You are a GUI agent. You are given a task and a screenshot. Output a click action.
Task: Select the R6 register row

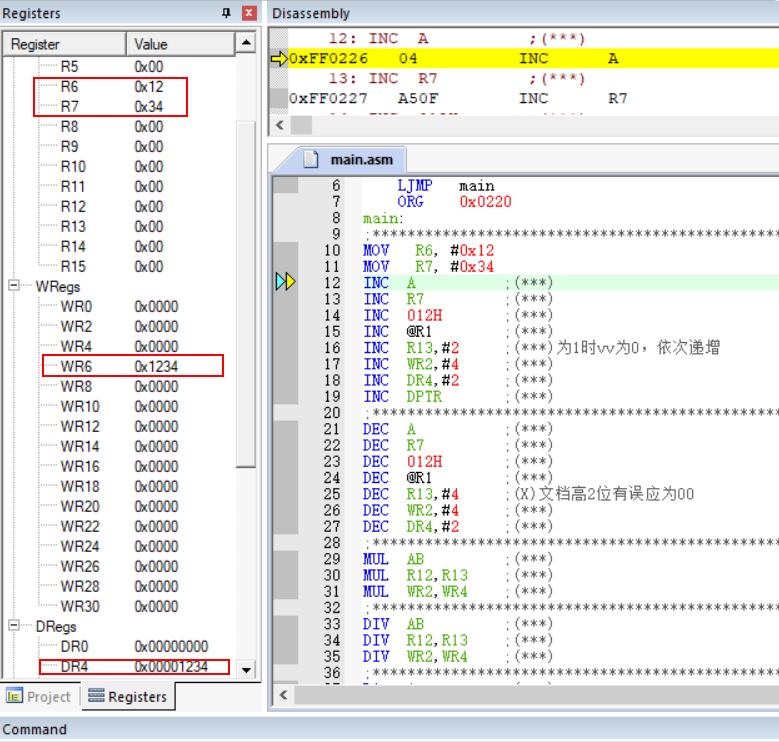[x=119, y=86]
